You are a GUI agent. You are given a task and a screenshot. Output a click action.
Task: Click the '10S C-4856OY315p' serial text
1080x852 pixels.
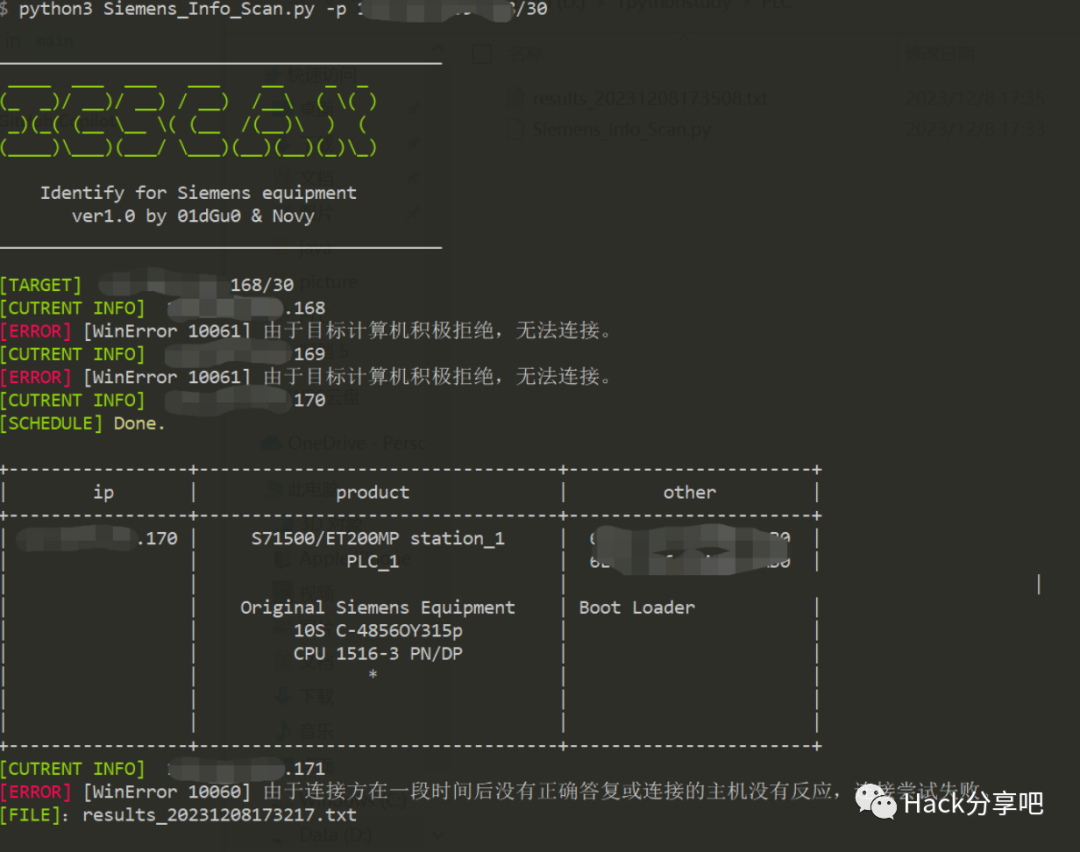(x=378, y=631)
